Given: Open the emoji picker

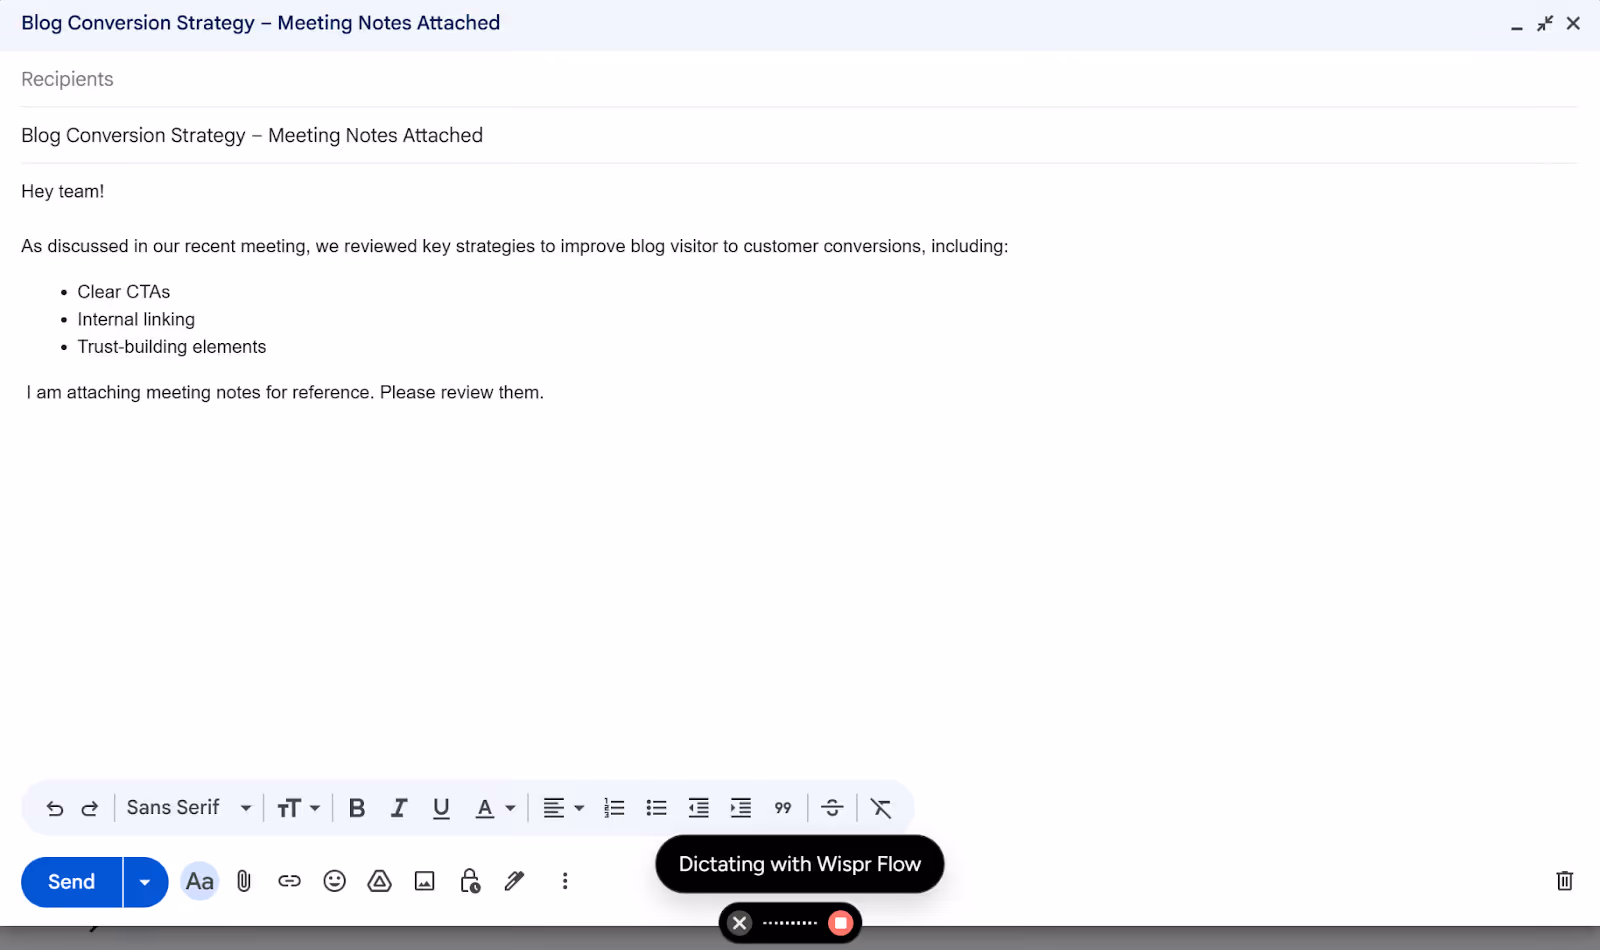Looking at the screenshot, I should (x=334, y=881).
